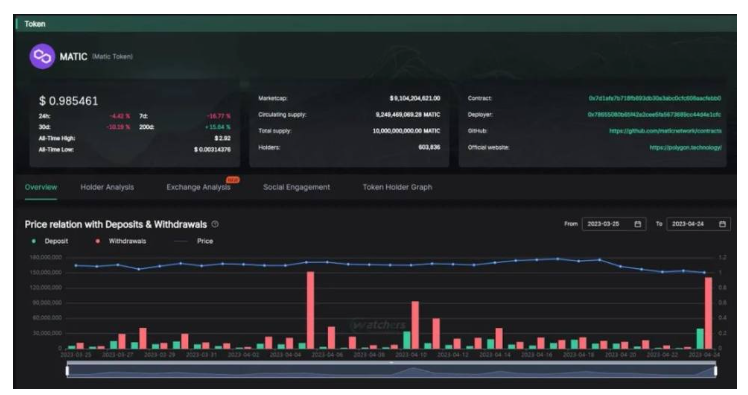The width and height of the screenshot is (748, 395).
Task: Click the MATIC purple token logo
Action: pos(42,56)
